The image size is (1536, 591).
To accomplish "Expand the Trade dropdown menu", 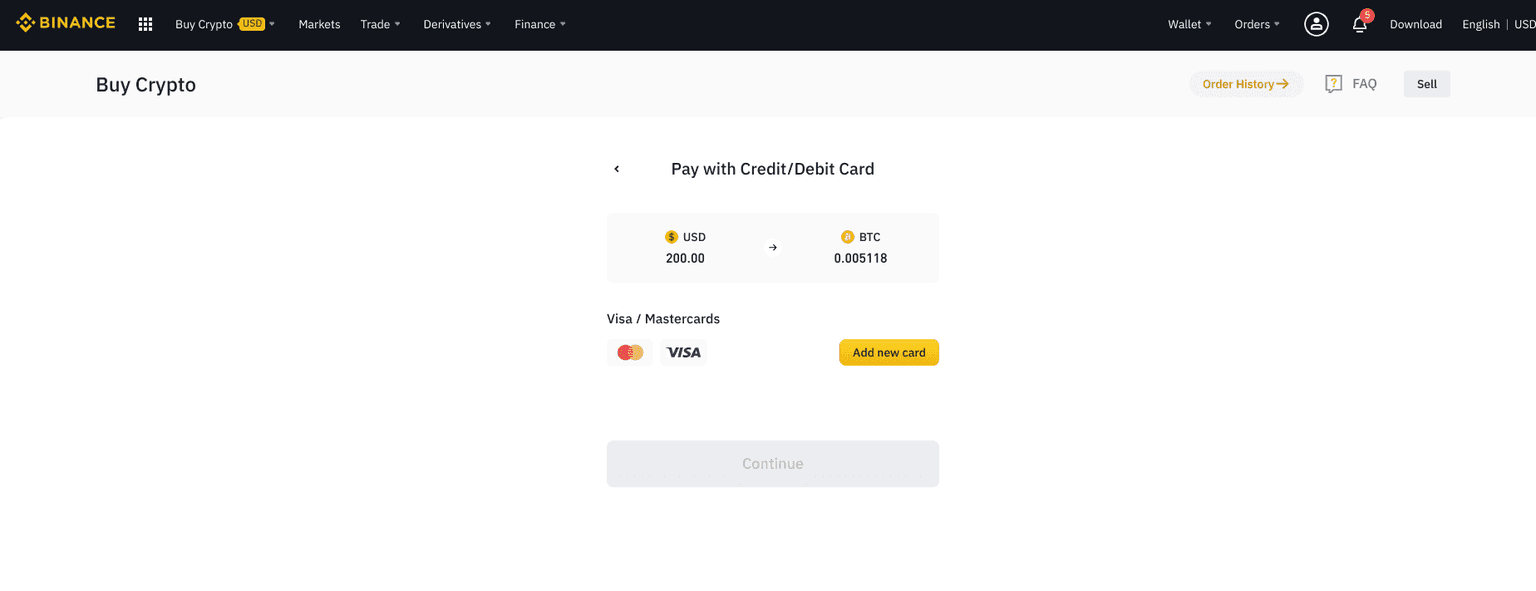I will (380, 24).
